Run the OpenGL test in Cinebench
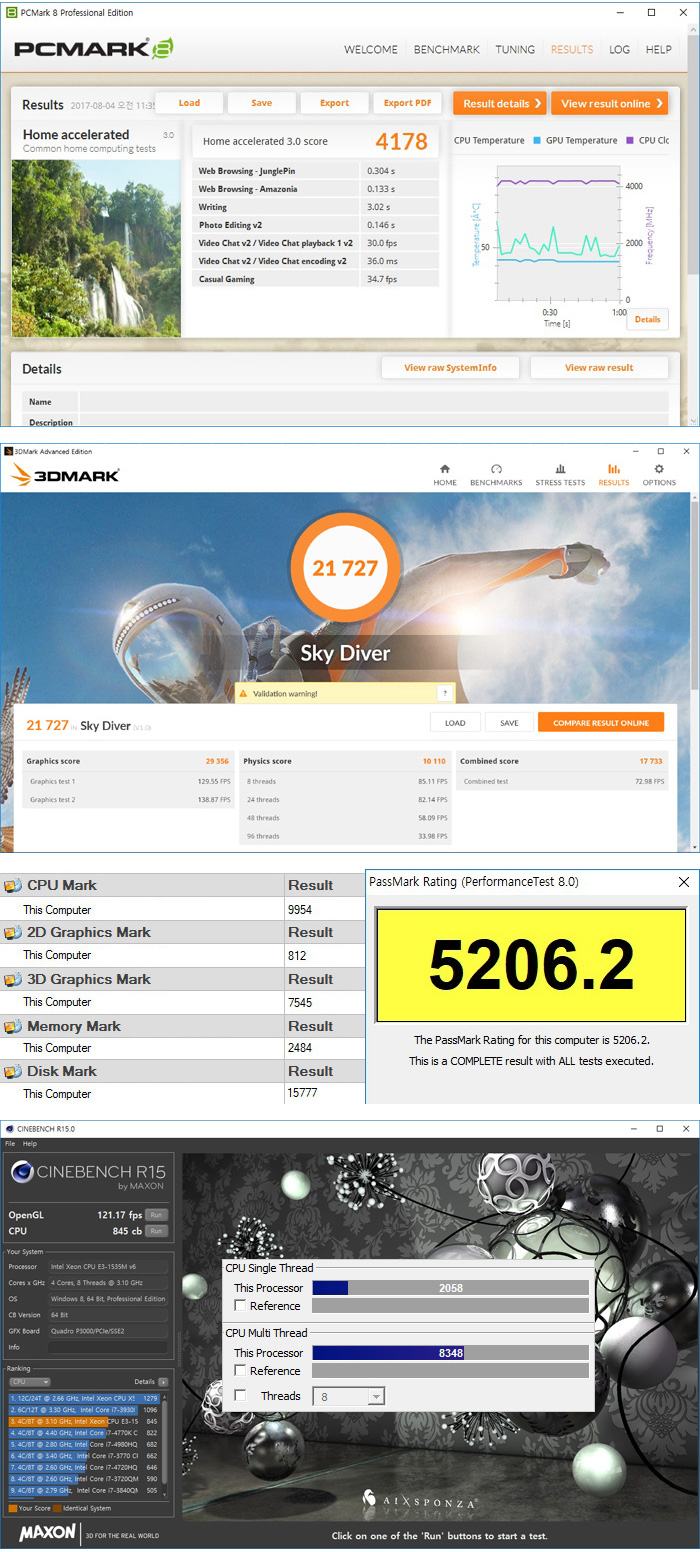The height and width of the screenshot is (1552, 700). 156,1215
